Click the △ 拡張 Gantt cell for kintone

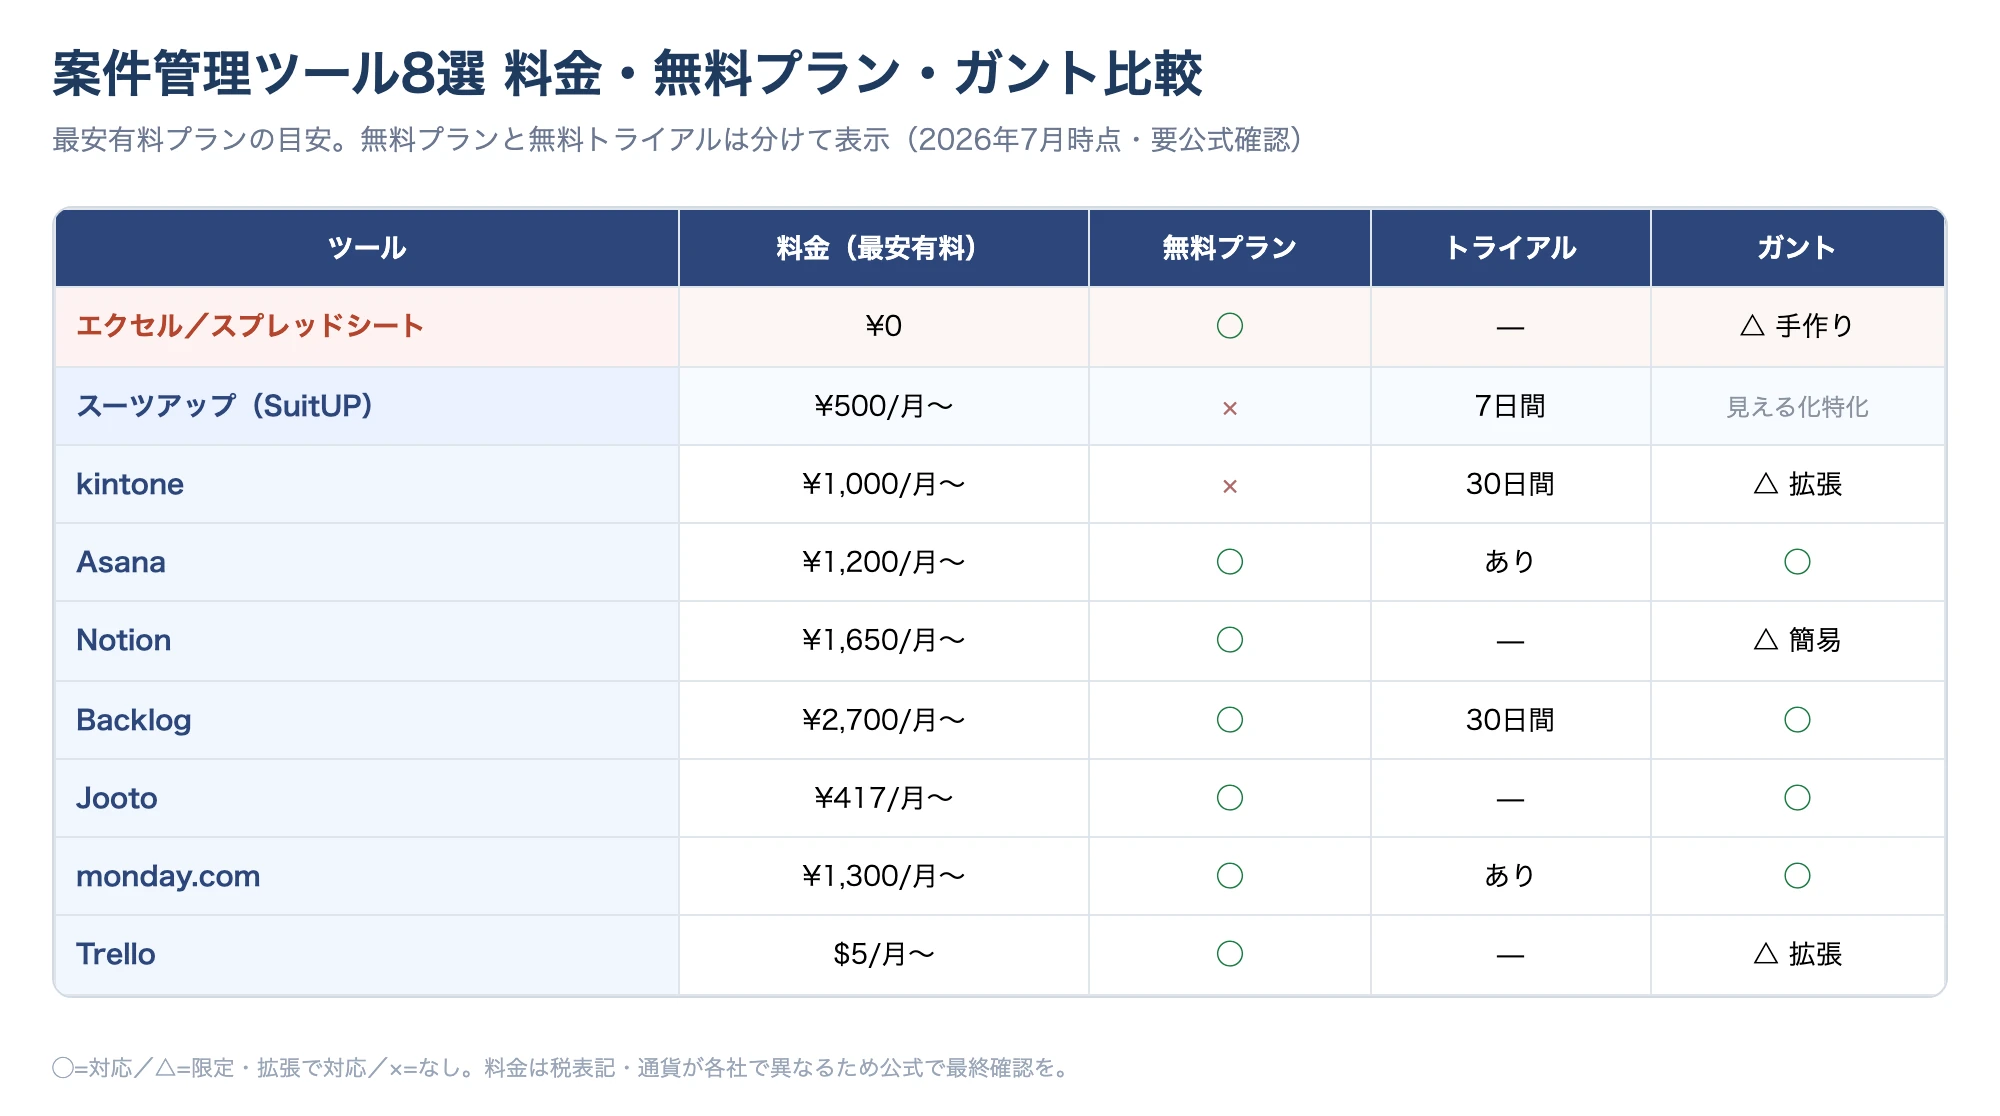[x=1797, y=484]
